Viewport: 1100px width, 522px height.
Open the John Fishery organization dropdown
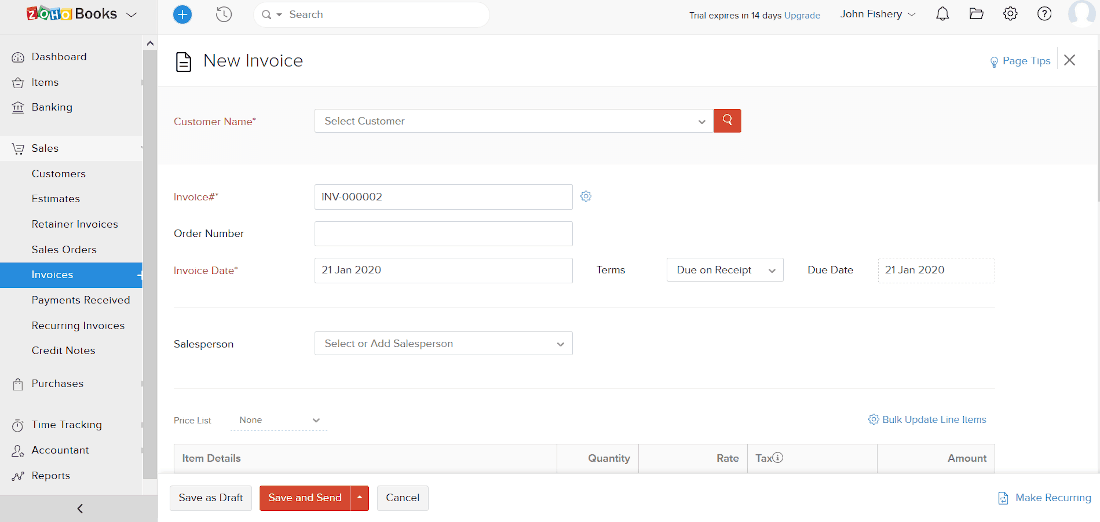click(x=878, y=14)
